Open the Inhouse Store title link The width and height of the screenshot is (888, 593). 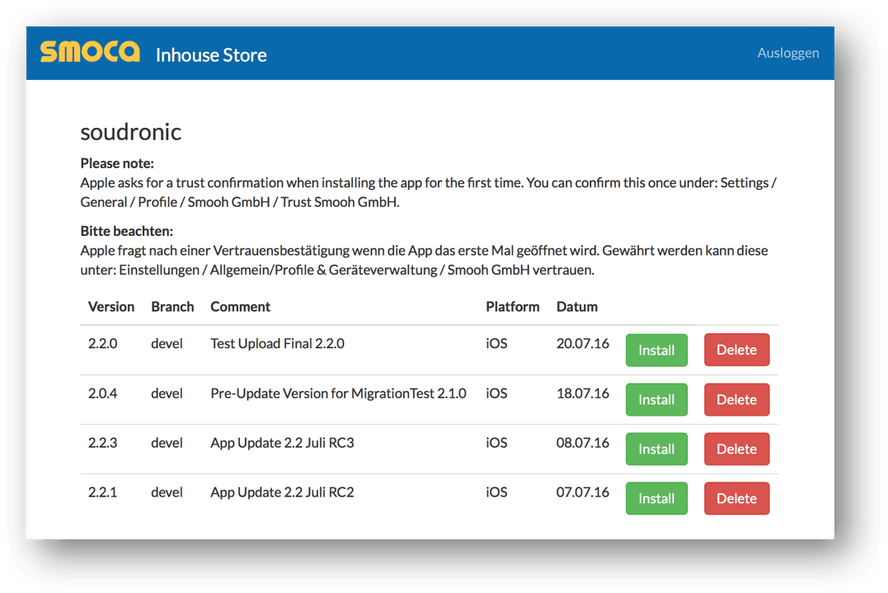pos(211,54)
